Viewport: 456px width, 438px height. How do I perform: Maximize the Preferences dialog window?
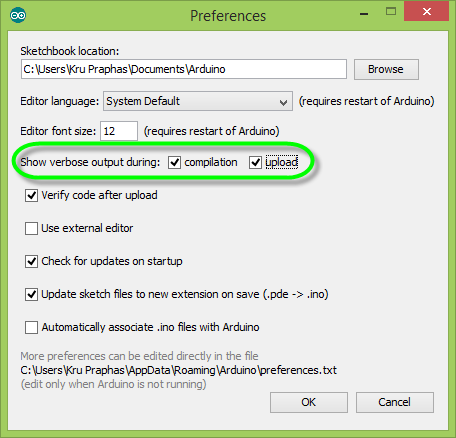tap(391, 12)
